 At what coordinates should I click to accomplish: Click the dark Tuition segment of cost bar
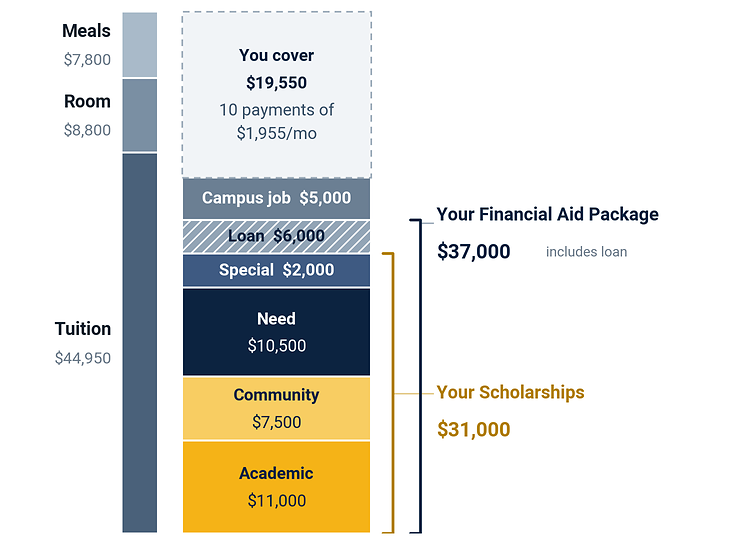pos(140,343)
